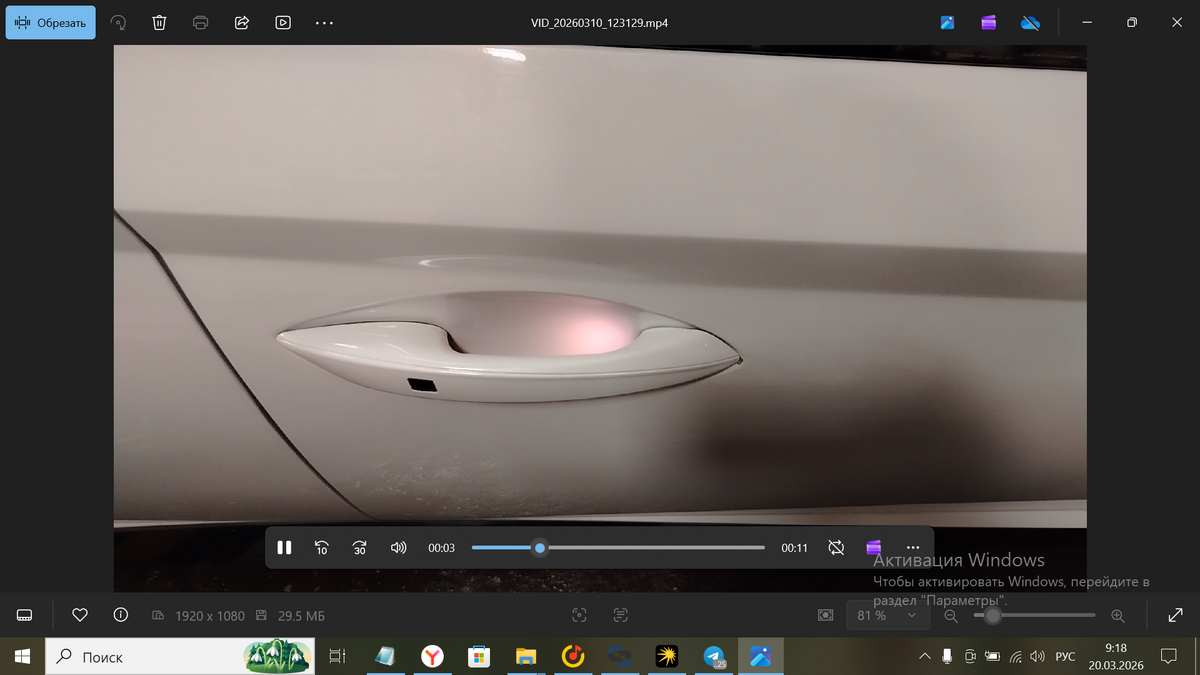Start slideshow from the top toolbar
The height and width of the screenshot is (675, 1200).
283,22
